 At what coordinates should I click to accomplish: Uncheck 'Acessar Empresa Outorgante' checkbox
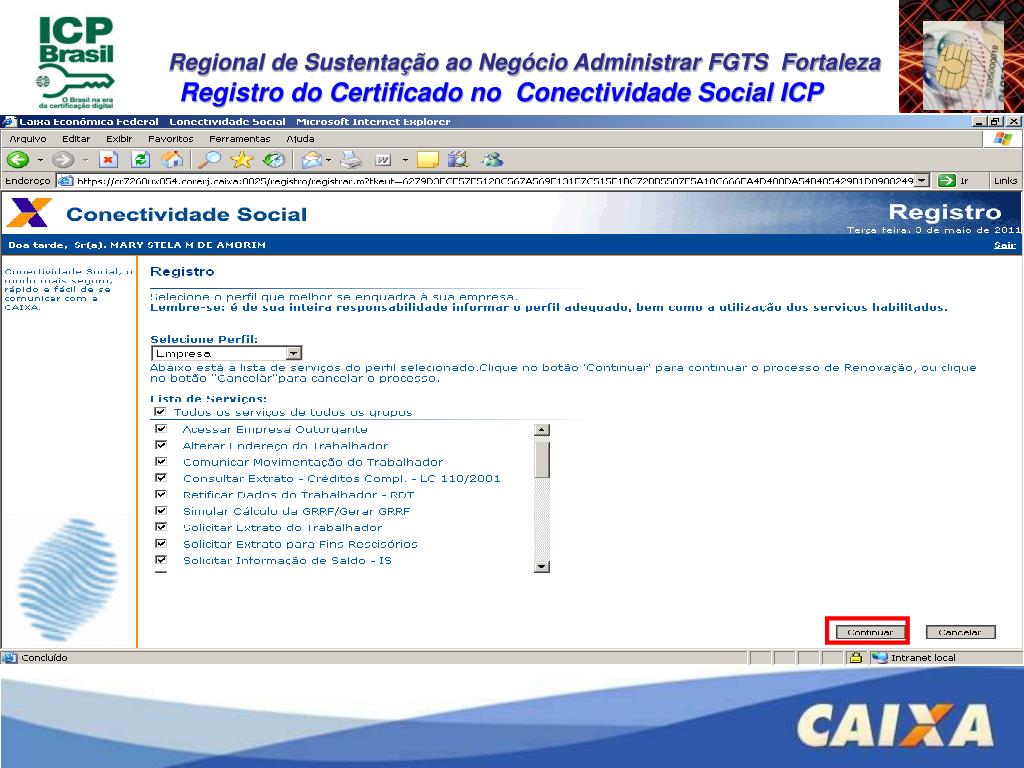pos(161,429)
